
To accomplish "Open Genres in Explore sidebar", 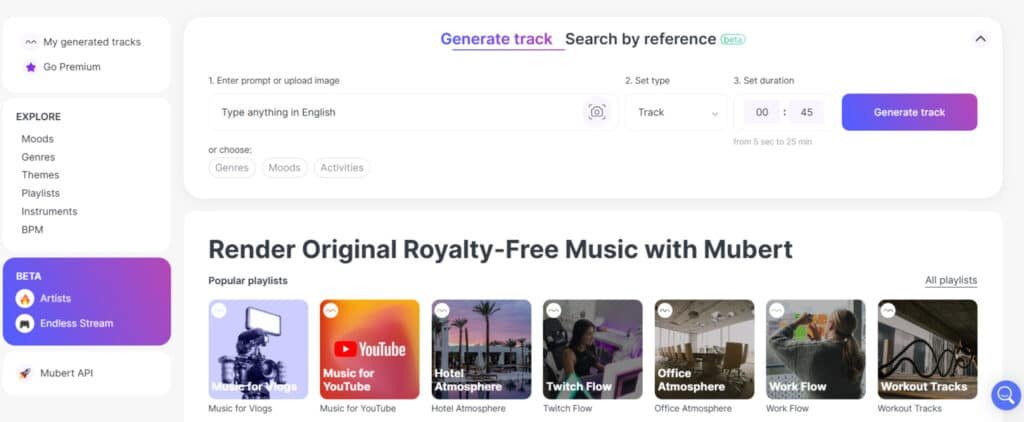I will 38,157.
